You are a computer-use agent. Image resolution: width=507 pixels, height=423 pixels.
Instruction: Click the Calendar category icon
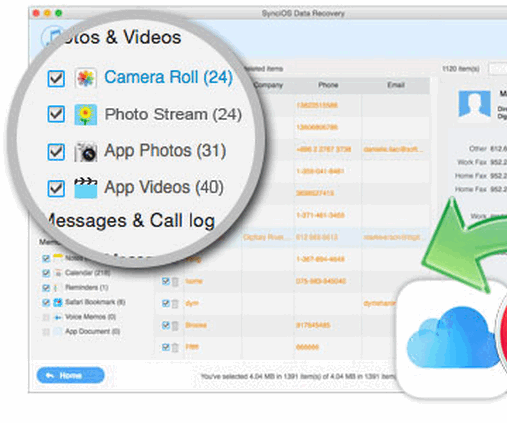(58, 273)
